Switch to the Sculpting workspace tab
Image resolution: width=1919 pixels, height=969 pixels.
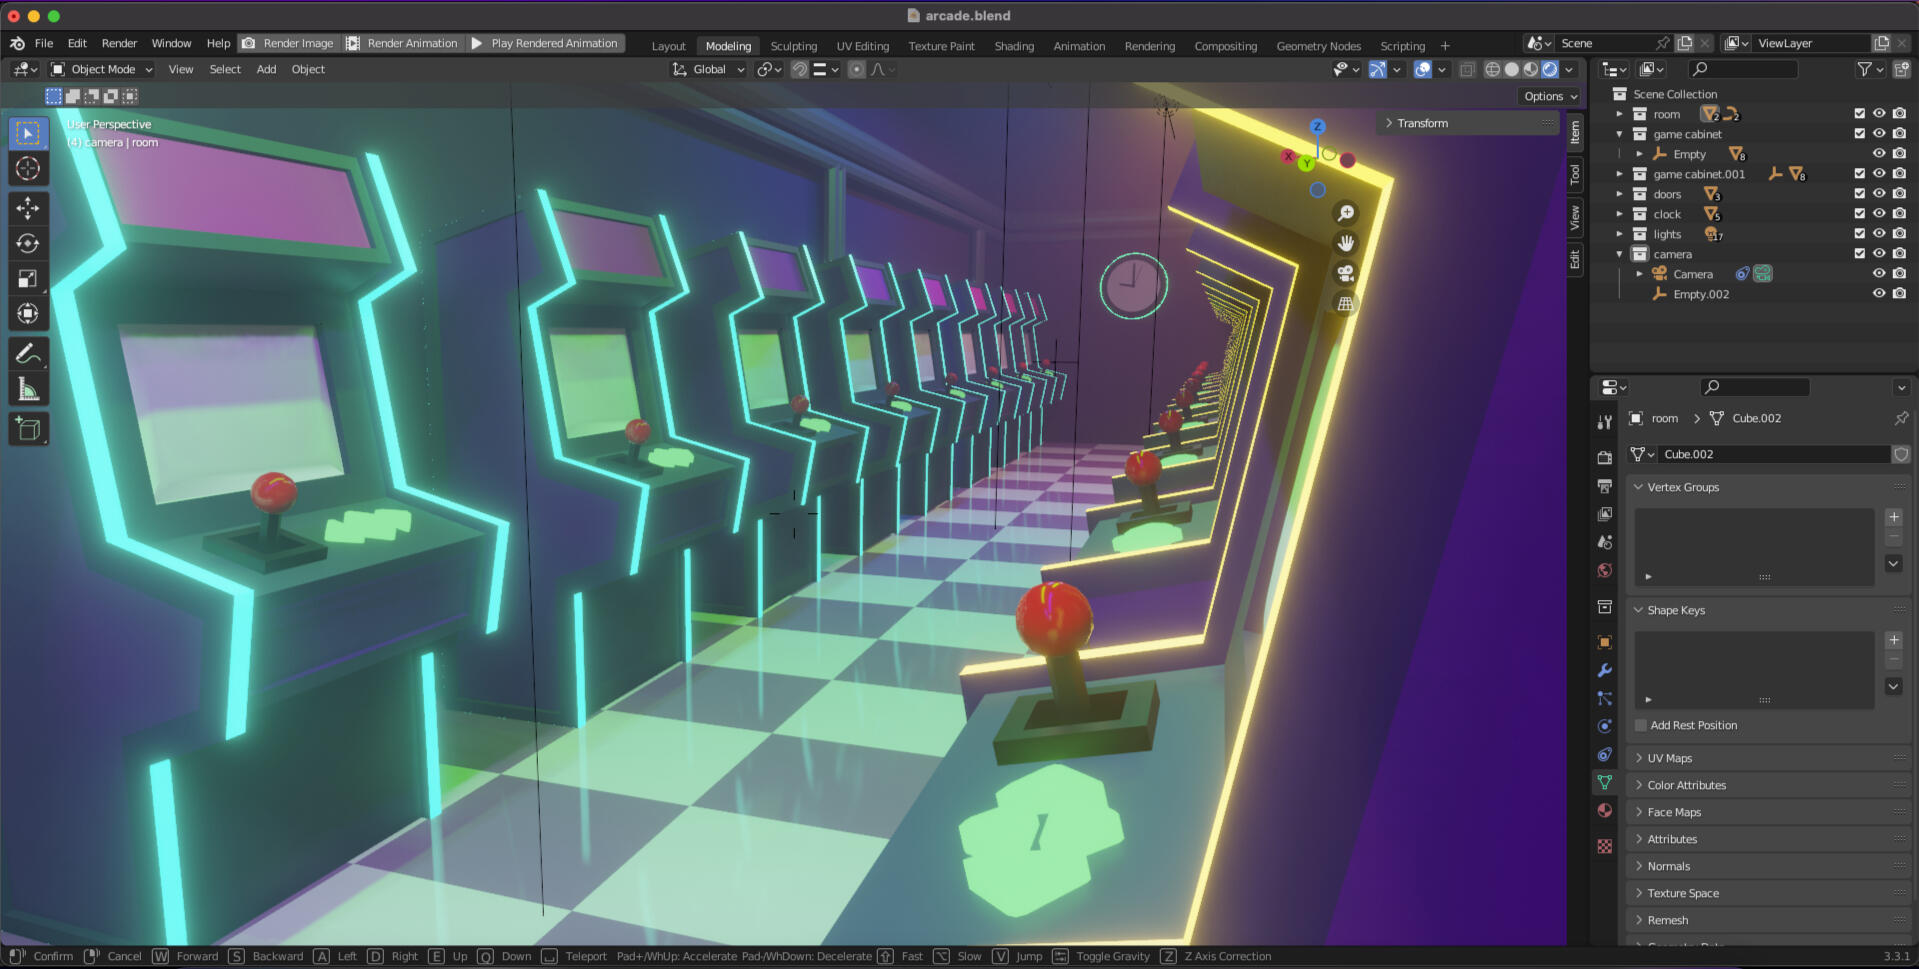coord(793,46)
